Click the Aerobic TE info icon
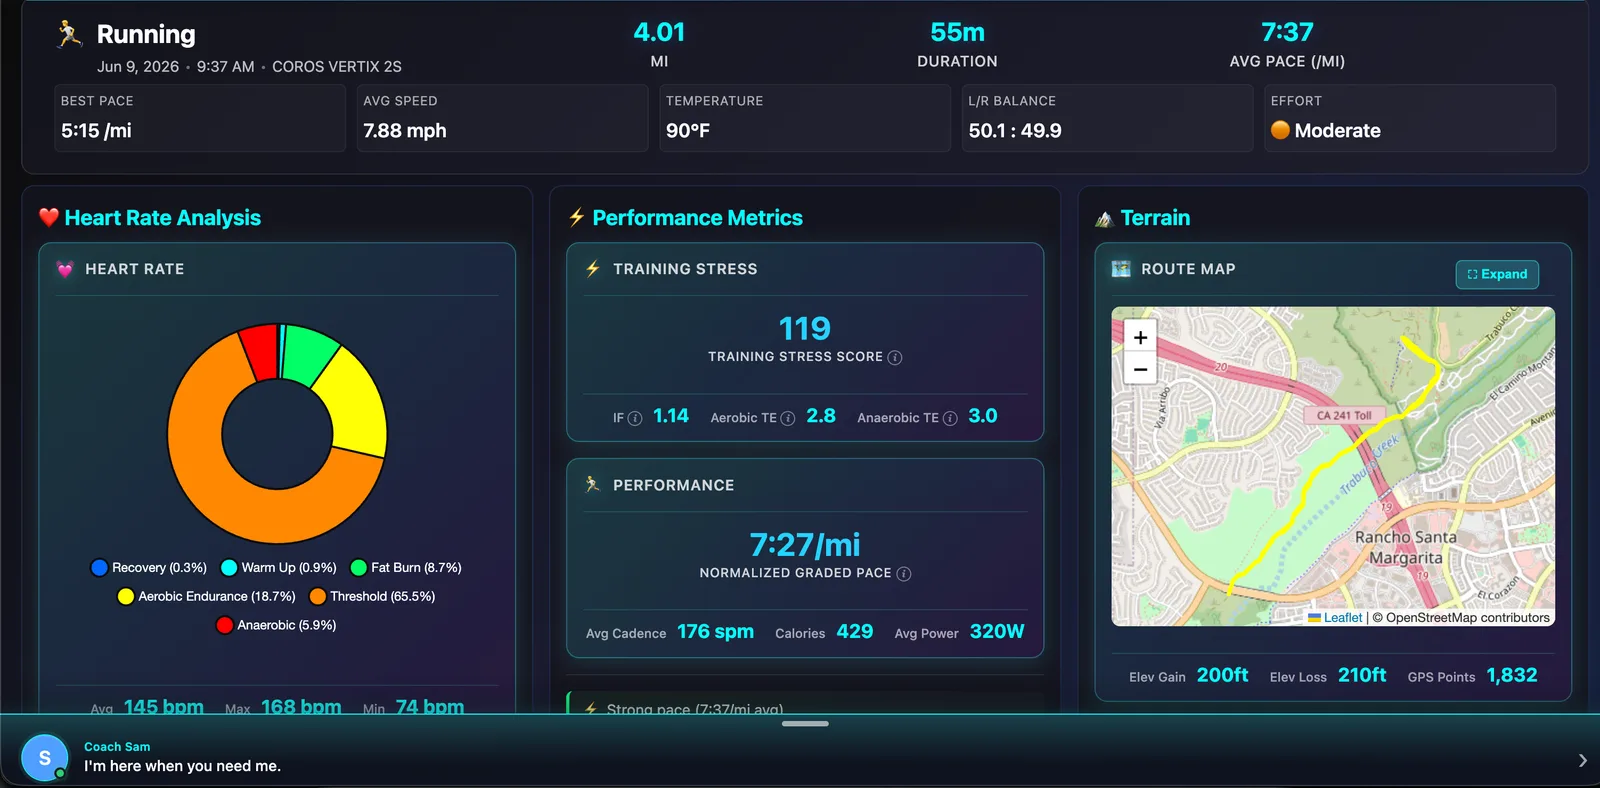The height and width of the screenshot is (788, 1600). pyautogui.click(x=788, y=418)
